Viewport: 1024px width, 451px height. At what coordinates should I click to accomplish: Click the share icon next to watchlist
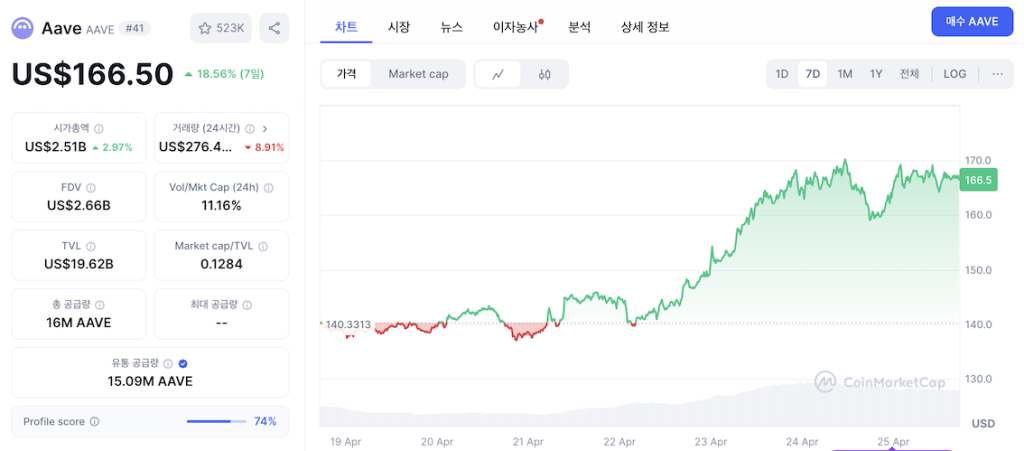point(274,28)
